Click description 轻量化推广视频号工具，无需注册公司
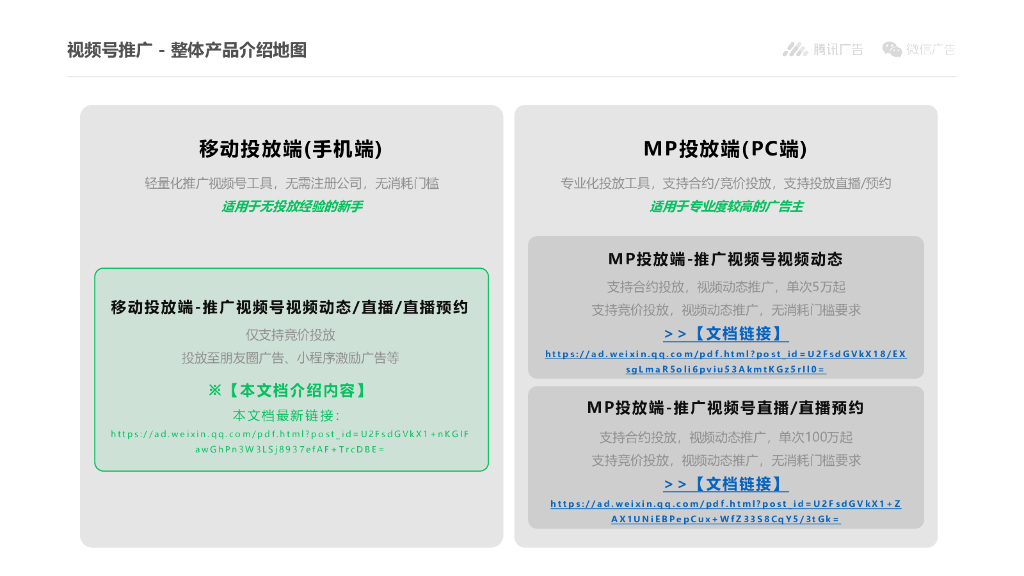Viewport: 1024px width, 576px height. [x=291, y=184]
